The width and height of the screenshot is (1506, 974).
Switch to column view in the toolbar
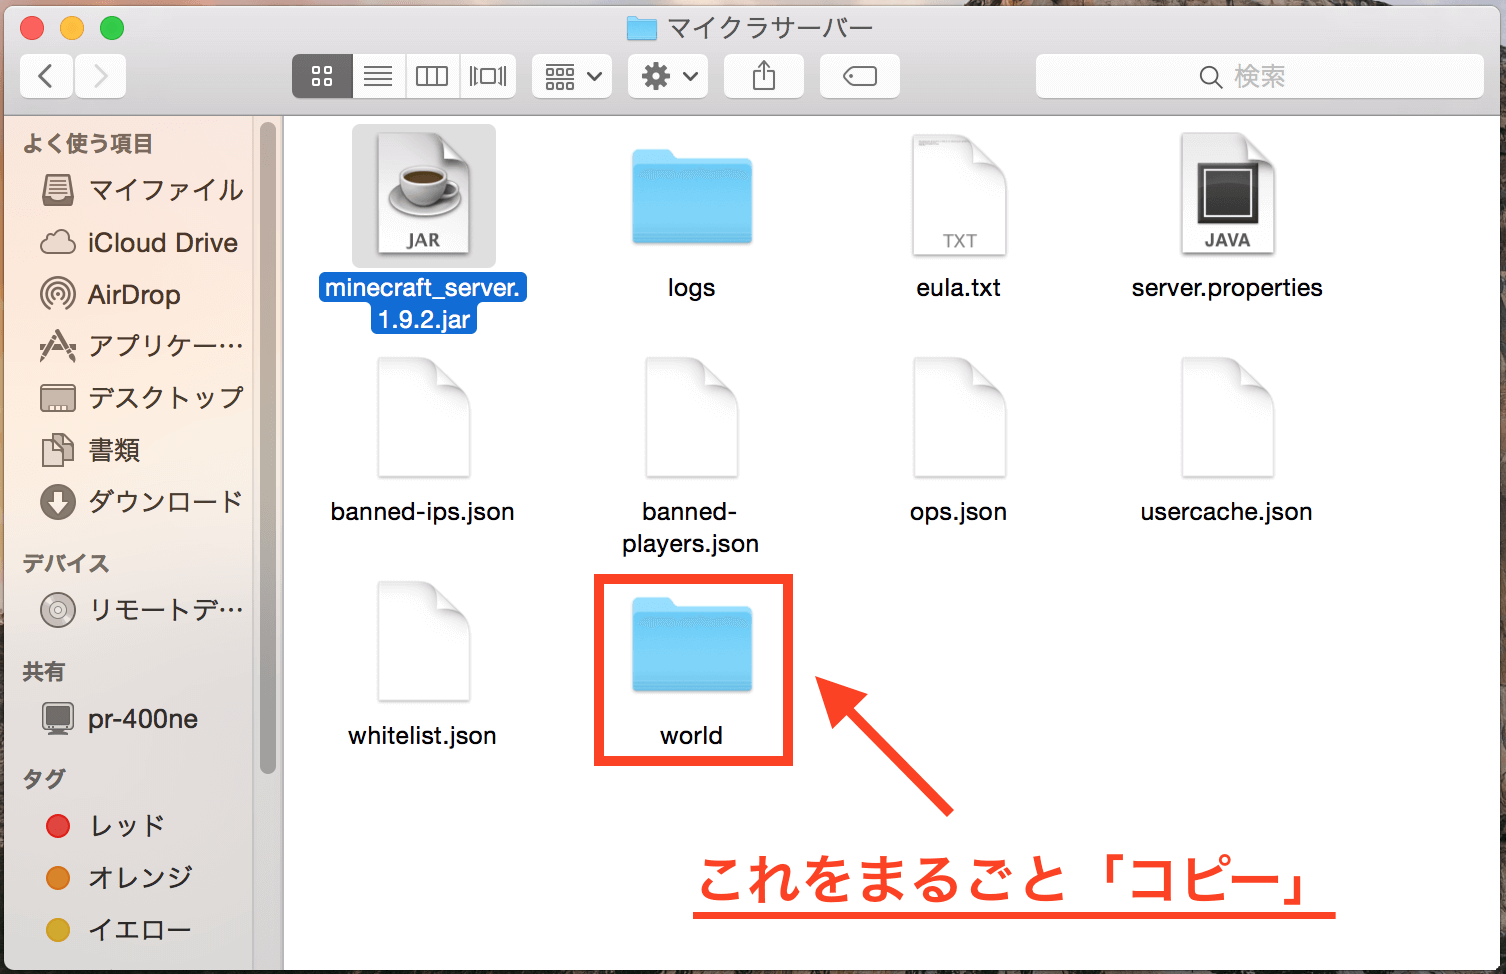pyautogui.click(x=431, y=76)
